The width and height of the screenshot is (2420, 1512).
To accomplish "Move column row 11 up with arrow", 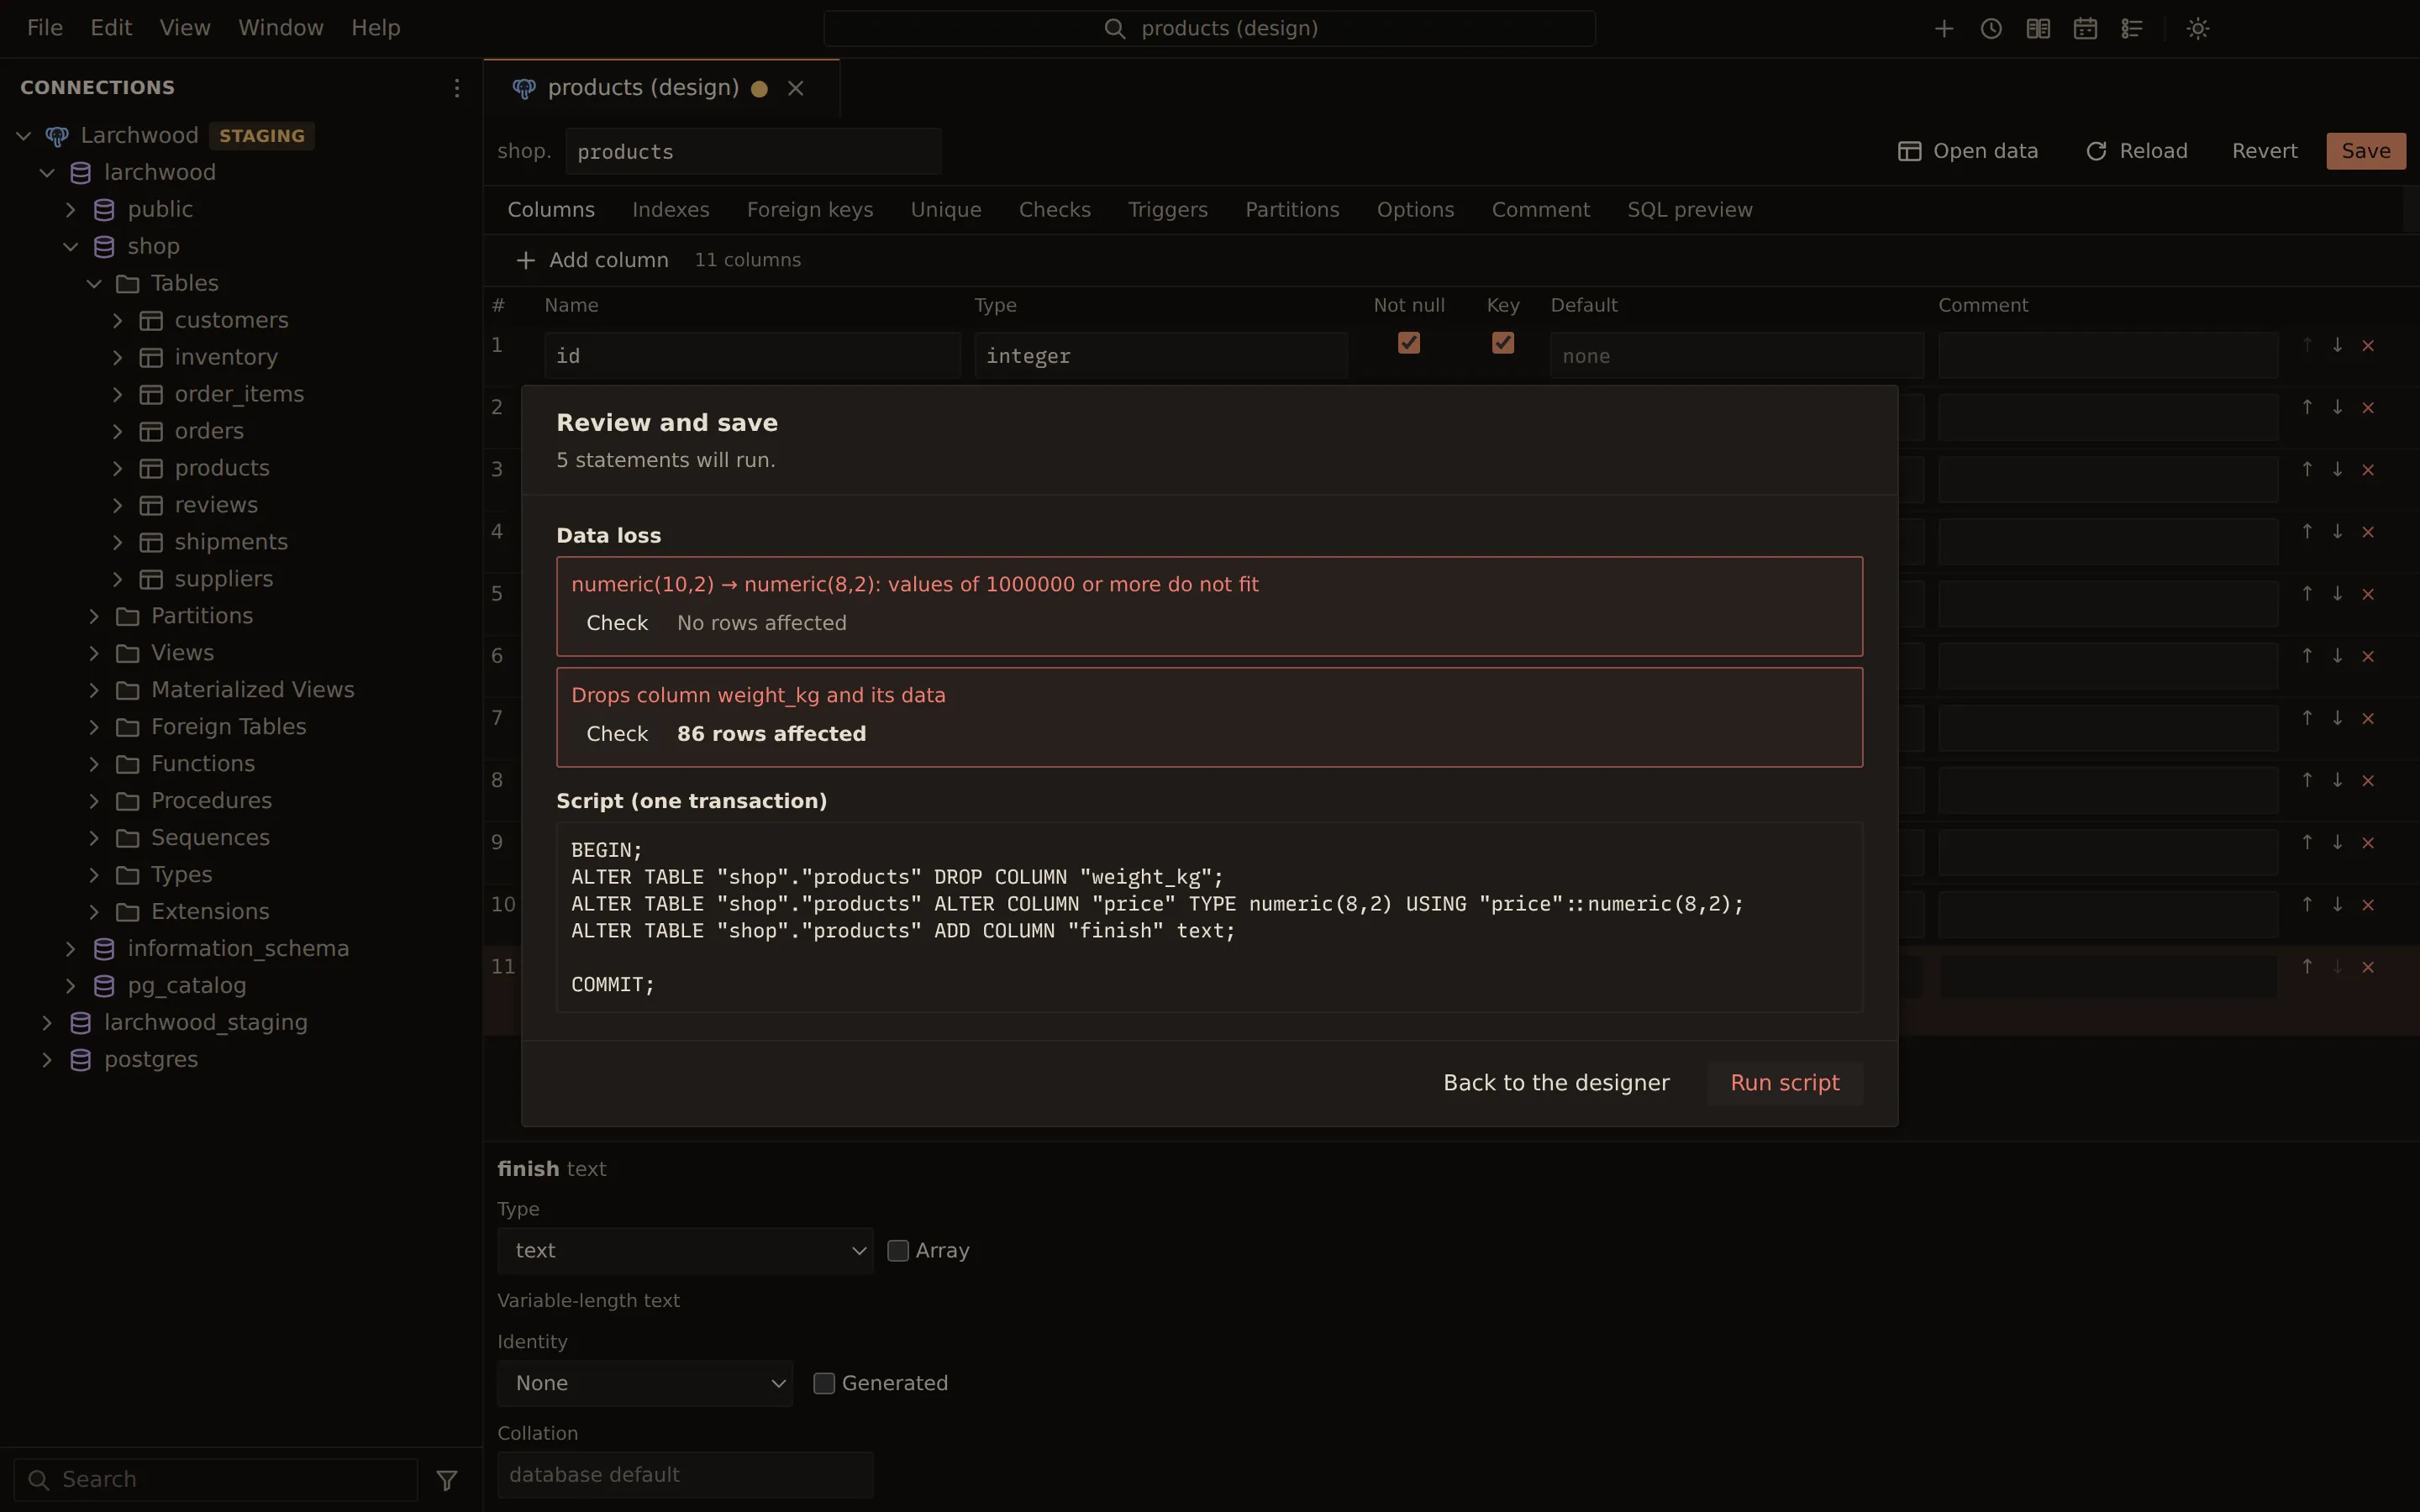I will [x=2307, y=966].
